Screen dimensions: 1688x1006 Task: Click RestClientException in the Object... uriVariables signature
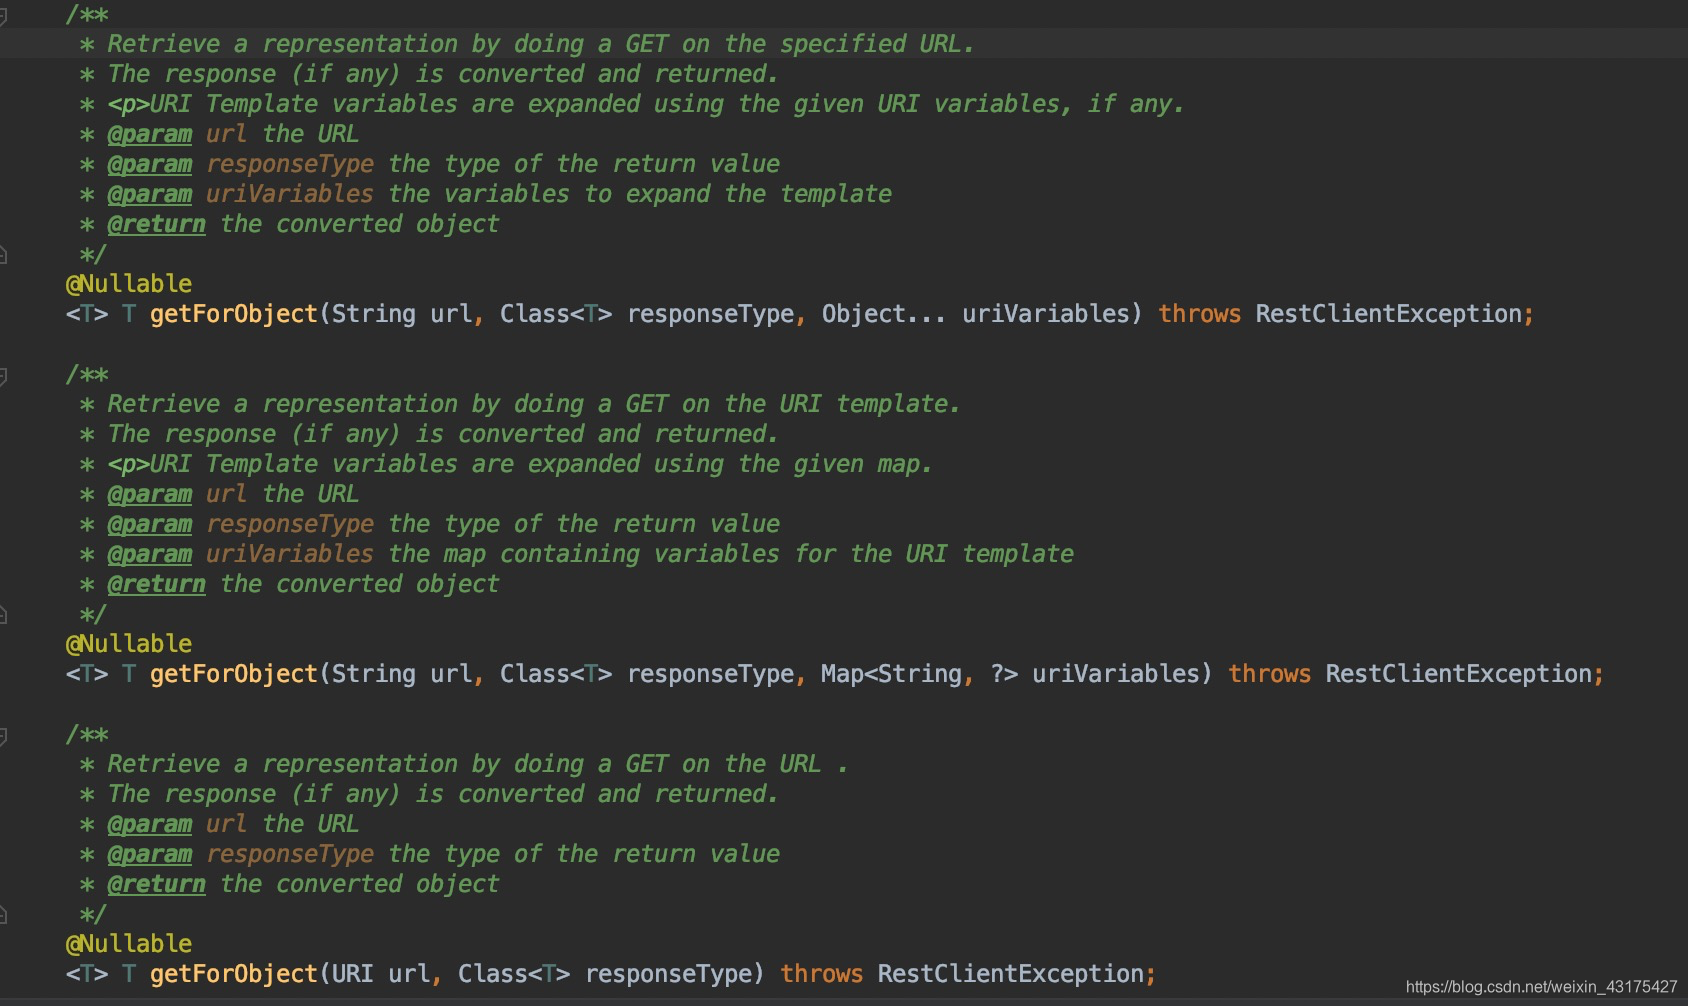pos(1389,314)
